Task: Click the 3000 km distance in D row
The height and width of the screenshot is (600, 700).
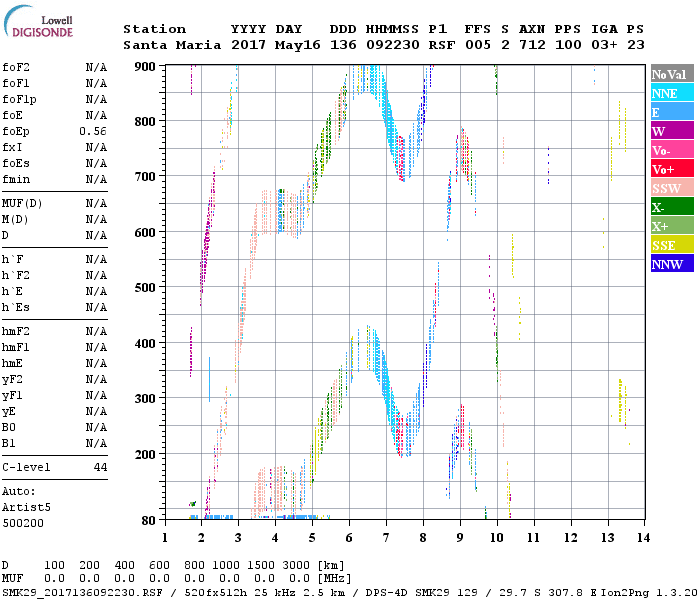Action: pyautogui.click(x=296, y=566)
